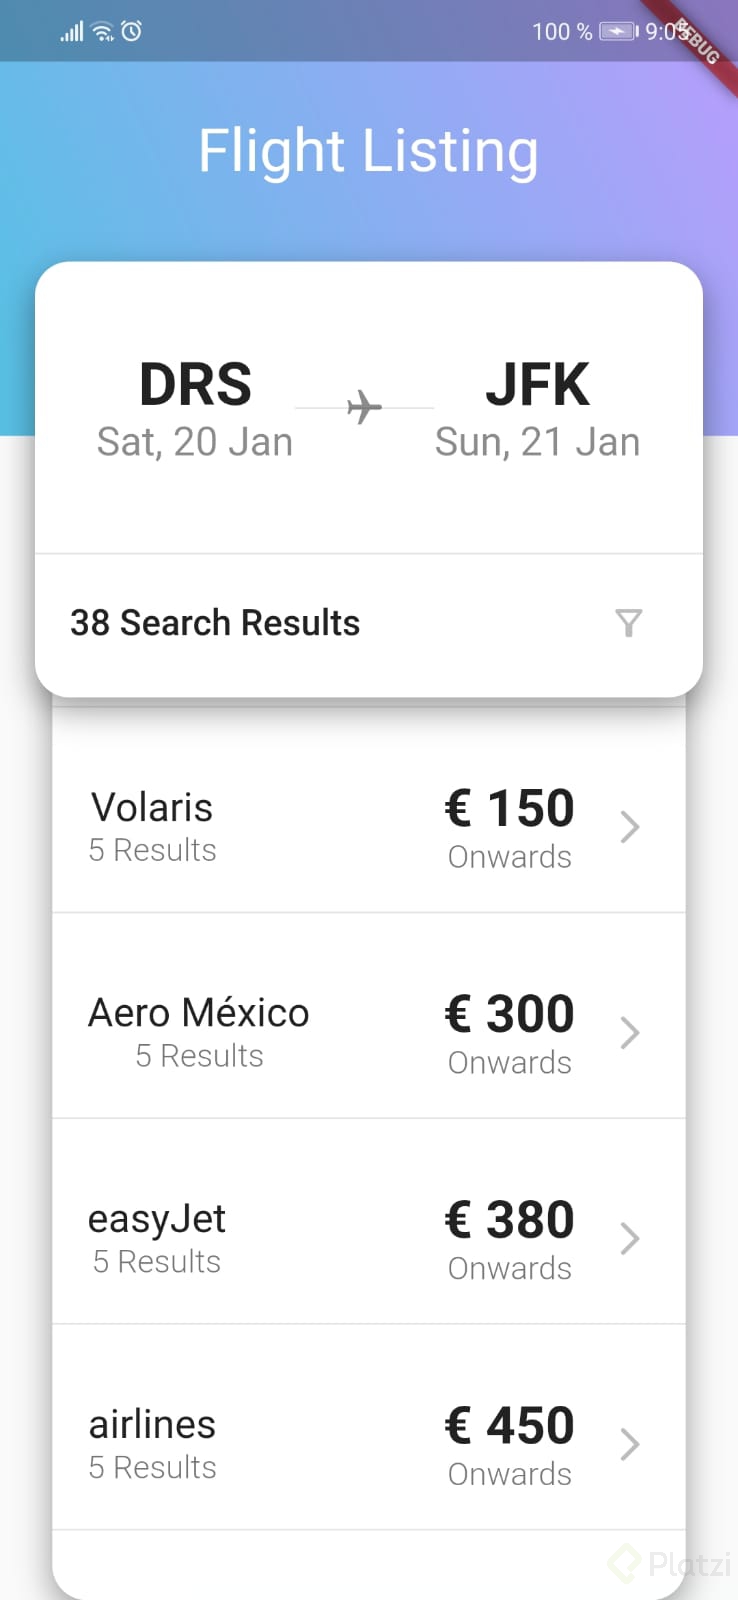Viewport: 738px width, 1600px height.
Task: Tap the DRS departure airport code
Action: pyautogui.click(x=195, y=385)
